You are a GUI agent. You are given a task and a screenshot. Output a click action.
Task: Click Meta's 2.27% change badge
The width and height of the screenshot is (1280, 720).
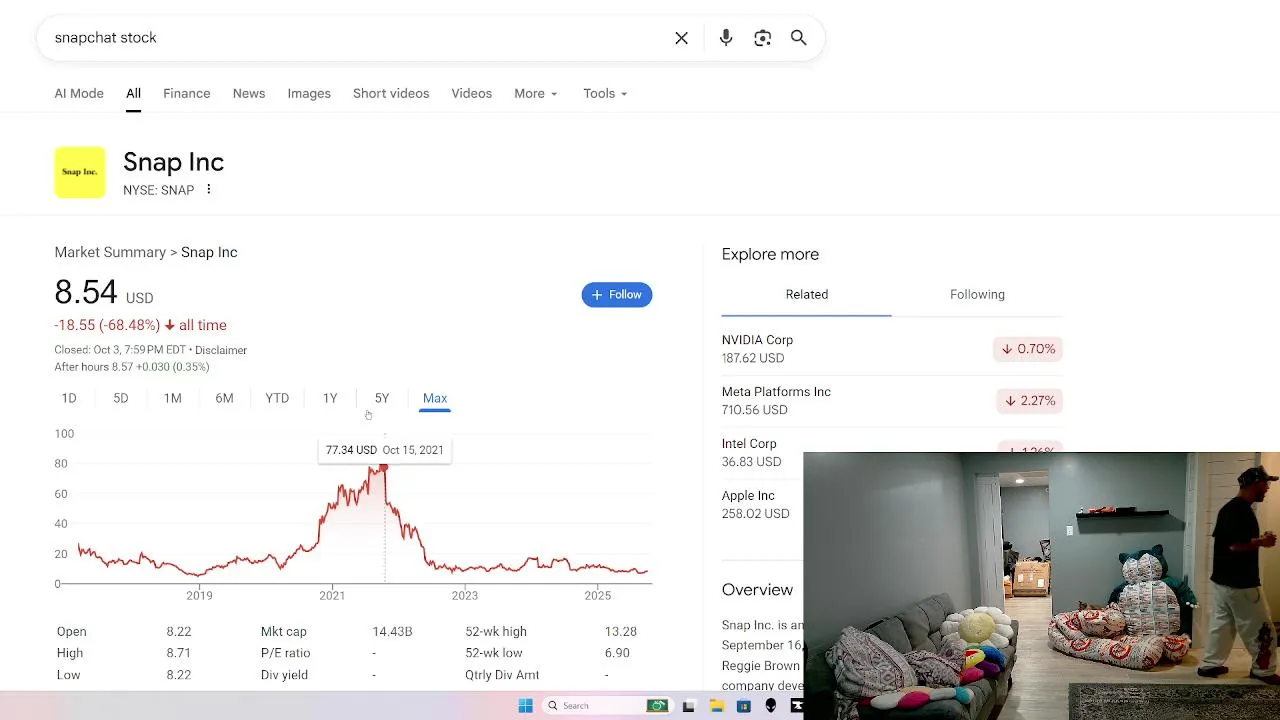click(x=1028, y=401)
